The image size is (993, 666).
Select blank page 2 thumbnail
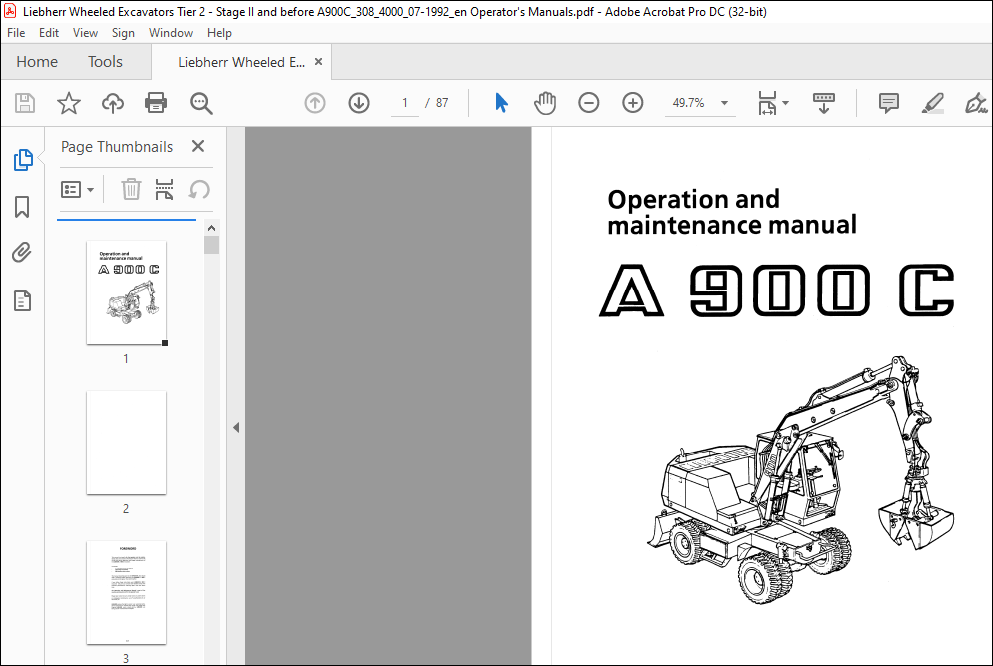tap(127, 443)
